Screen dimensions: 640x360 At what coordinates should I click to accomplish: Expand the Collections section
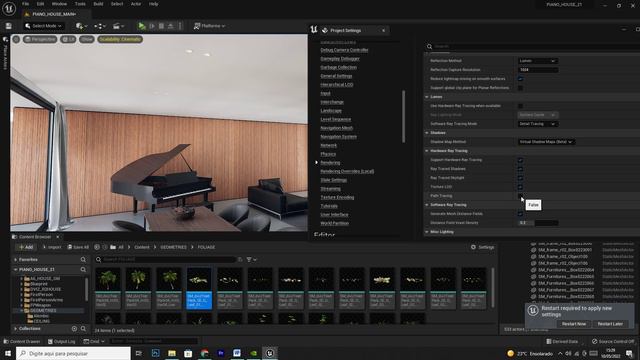point(16,329)
